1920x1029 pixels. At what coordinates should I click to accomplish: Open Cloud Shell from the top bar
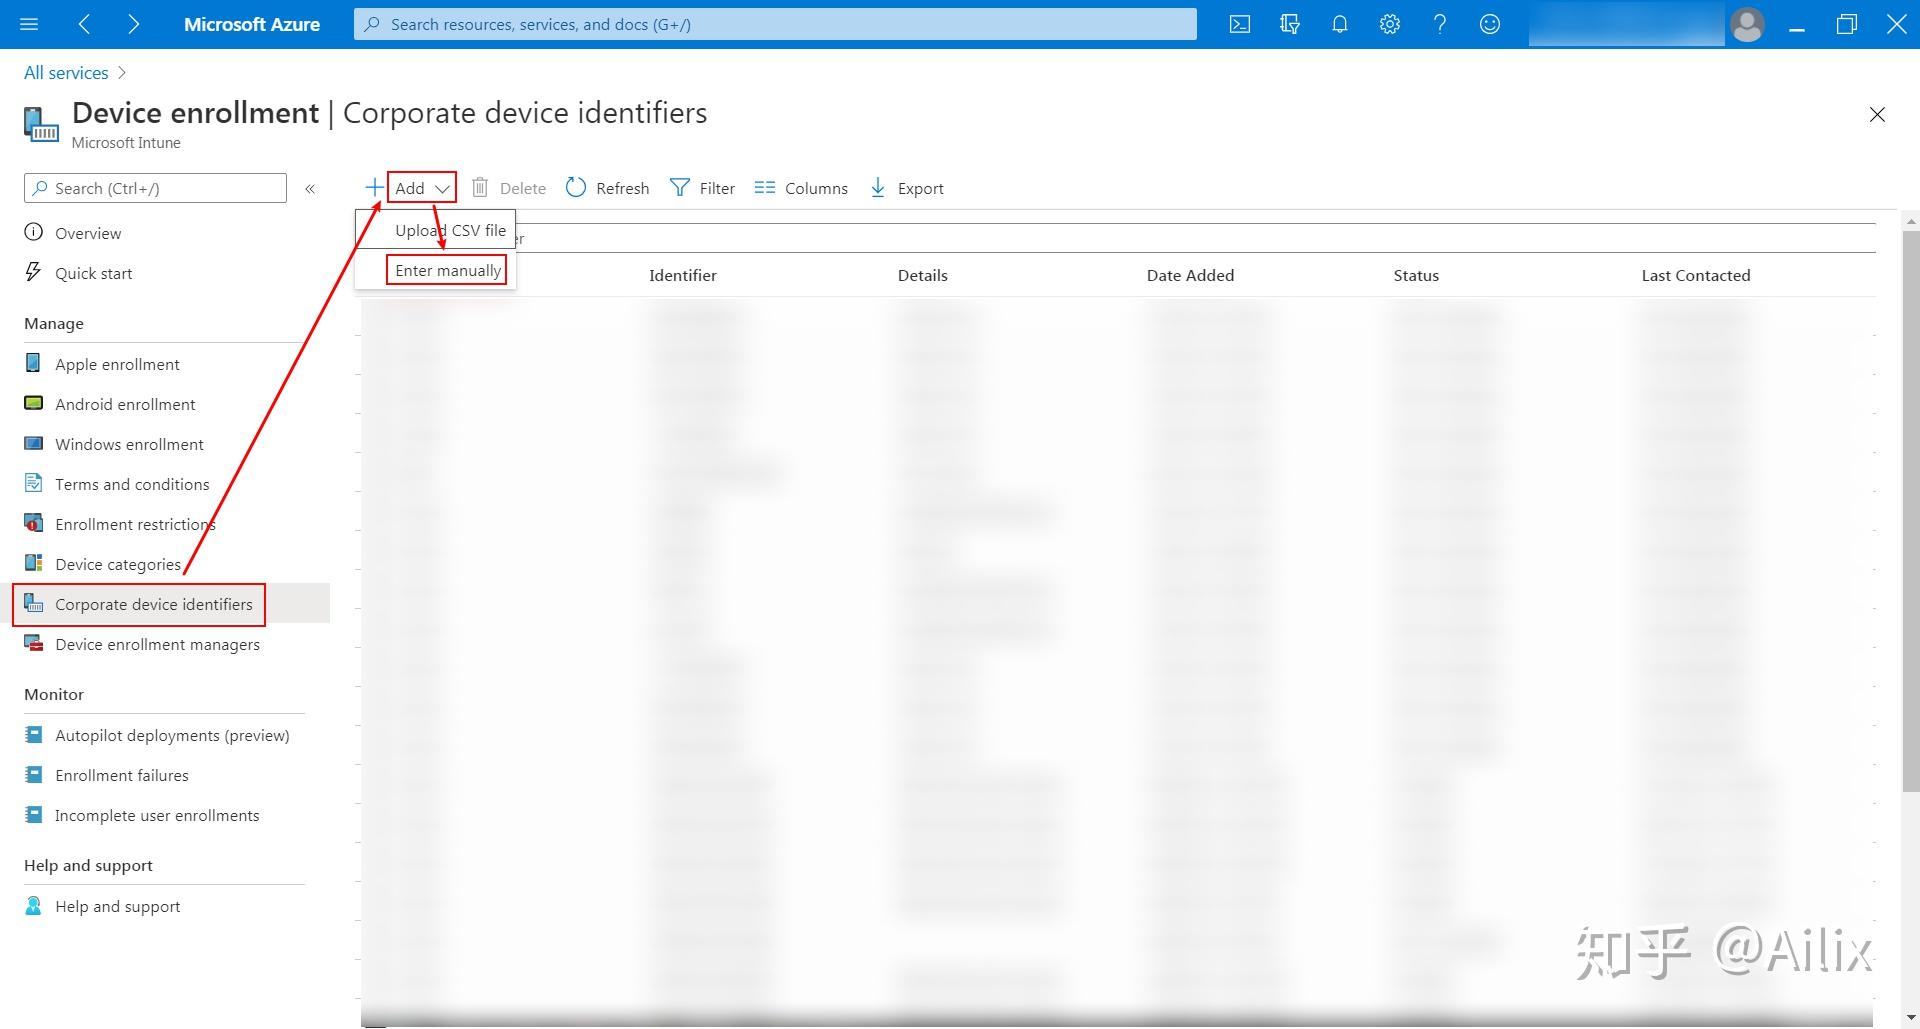pos(1239,24)
